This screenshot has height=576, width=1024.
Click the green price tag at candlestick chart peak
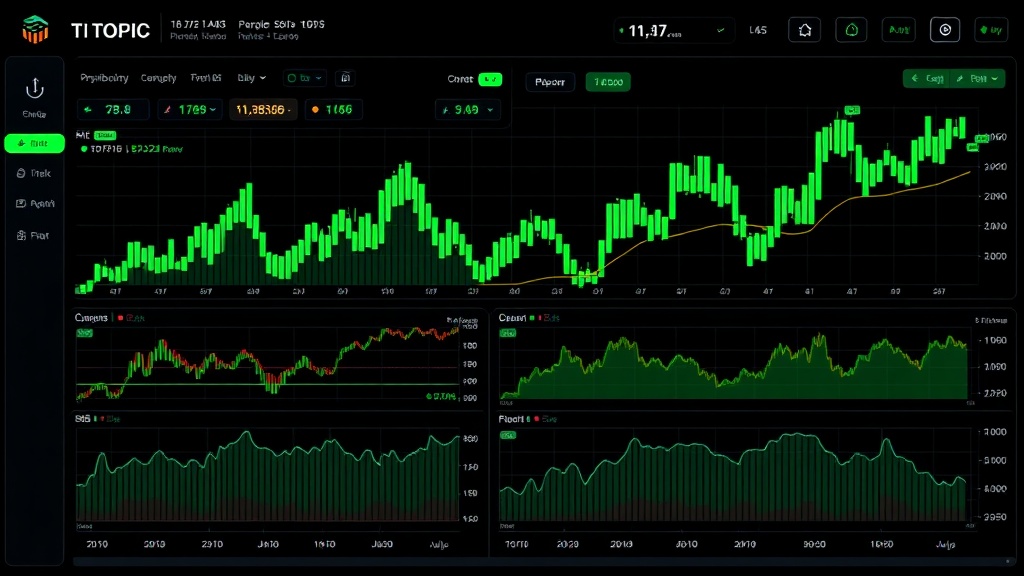[852, 110]
